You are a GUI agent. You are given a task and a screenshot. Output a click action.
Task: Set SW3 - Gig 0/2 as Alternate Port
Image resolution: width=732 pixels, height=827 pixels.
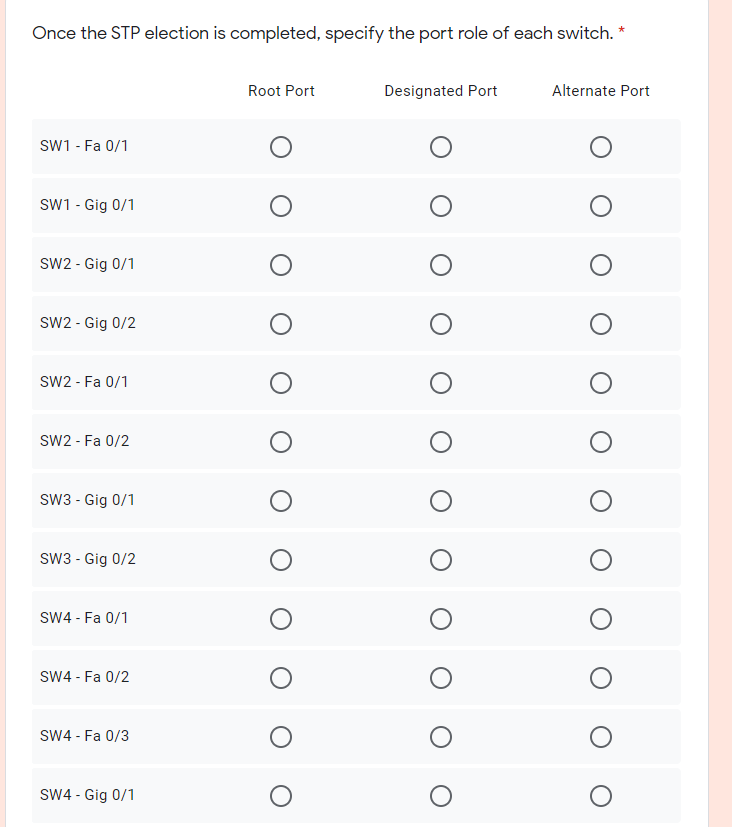click(x=600, y=559)
